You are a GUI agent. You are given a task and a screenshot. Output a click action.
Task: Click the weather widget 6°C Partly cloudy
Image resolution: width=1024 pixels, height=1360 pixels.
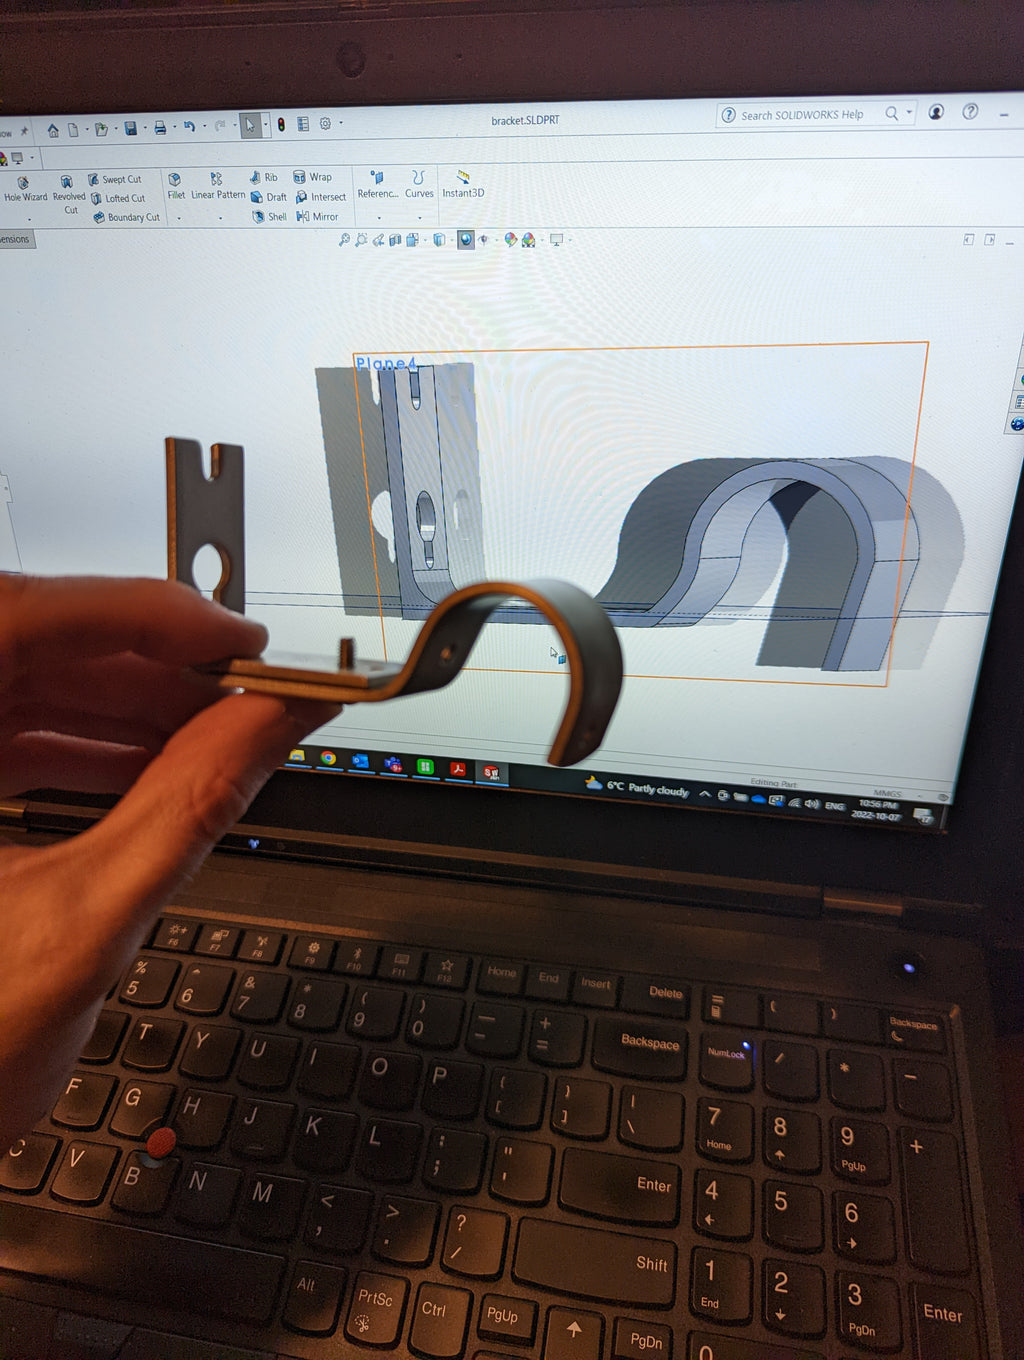coord(637,787)
